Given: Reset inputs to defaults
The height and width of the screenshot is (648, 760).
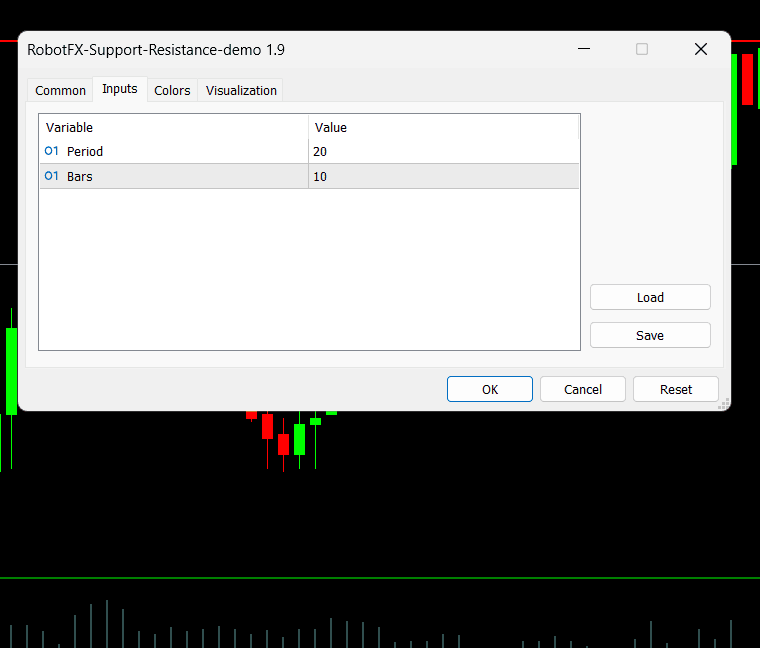Looking at the screenshot, I should pyautogui.click(x=676, y=389).
